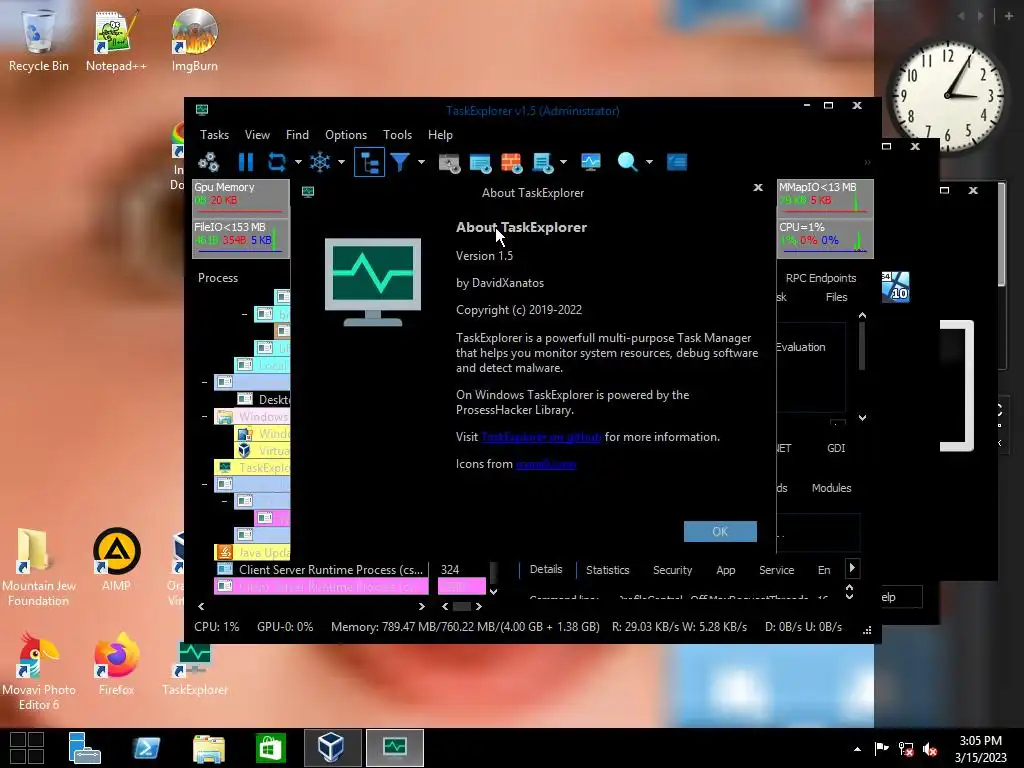1024x768 pixels.
Task: Click the taskbar volume icon
Action: click(930, 748)
